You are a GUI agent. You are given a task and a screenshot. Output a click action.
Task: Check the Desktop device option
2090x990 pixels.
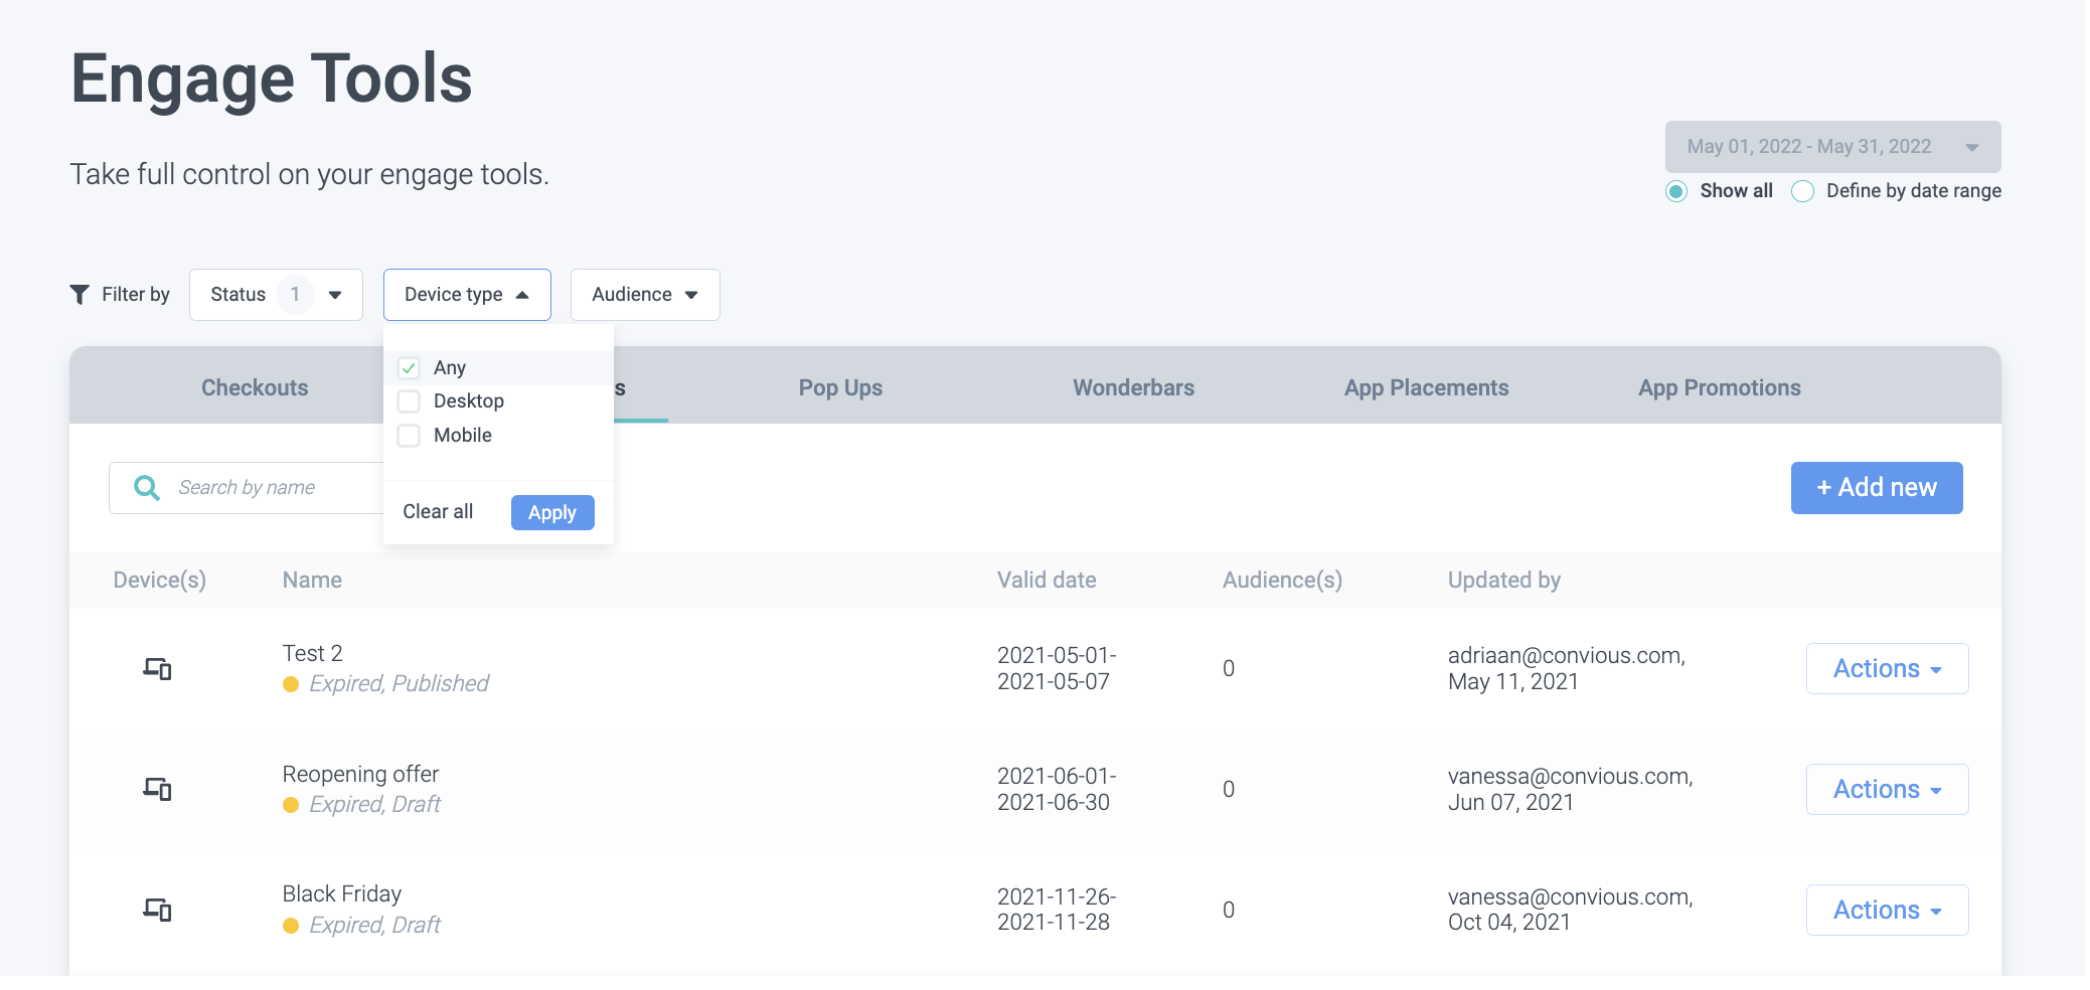(409, 401)
